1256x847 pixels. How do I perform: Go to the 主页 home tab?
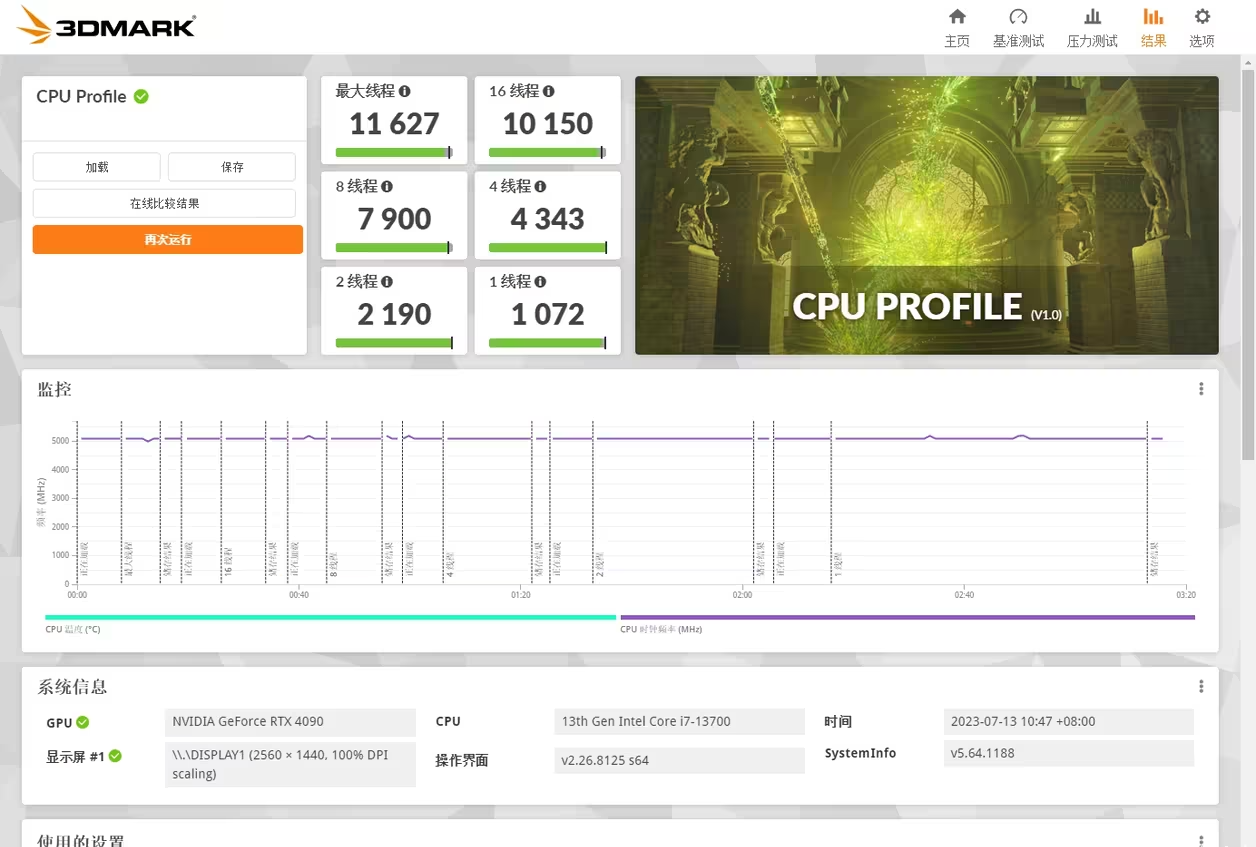957,27
